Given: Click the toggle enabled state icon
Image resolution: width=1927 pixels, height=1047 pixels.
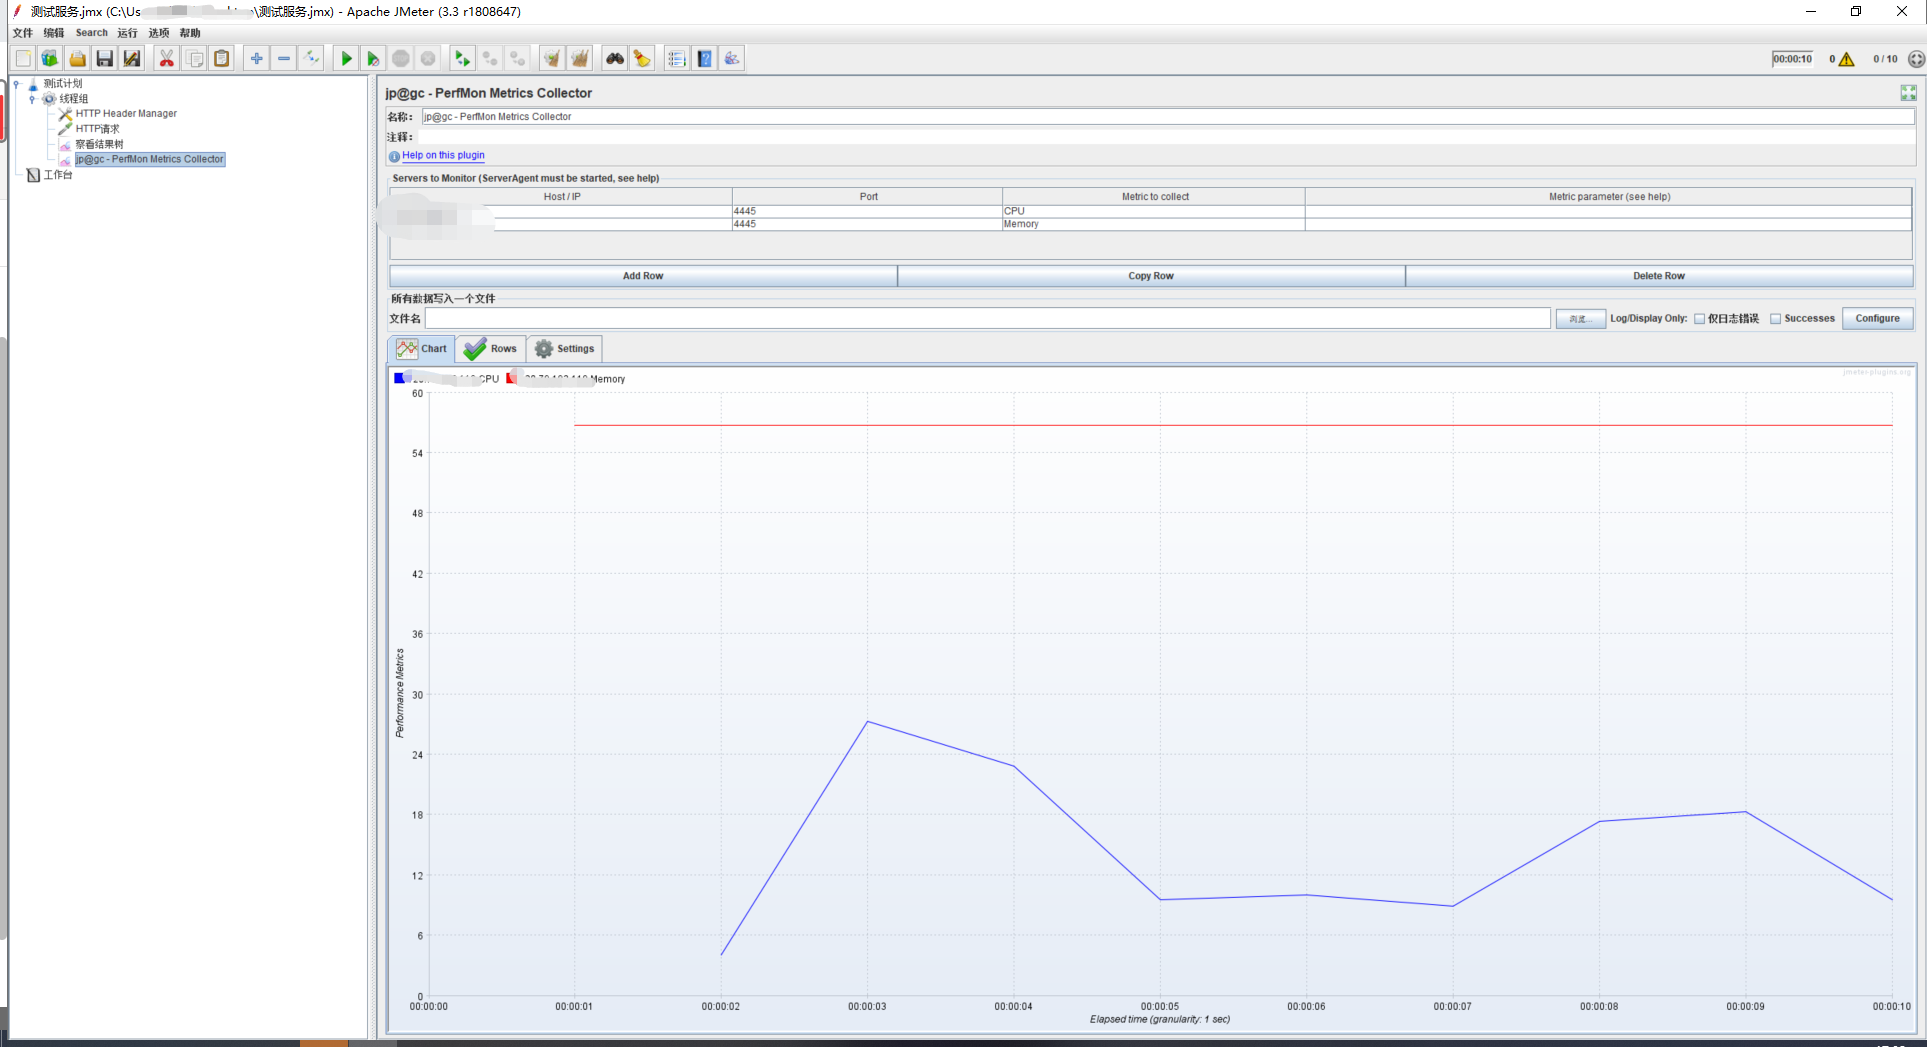Looking at the screenshot, I should [311, 59].
